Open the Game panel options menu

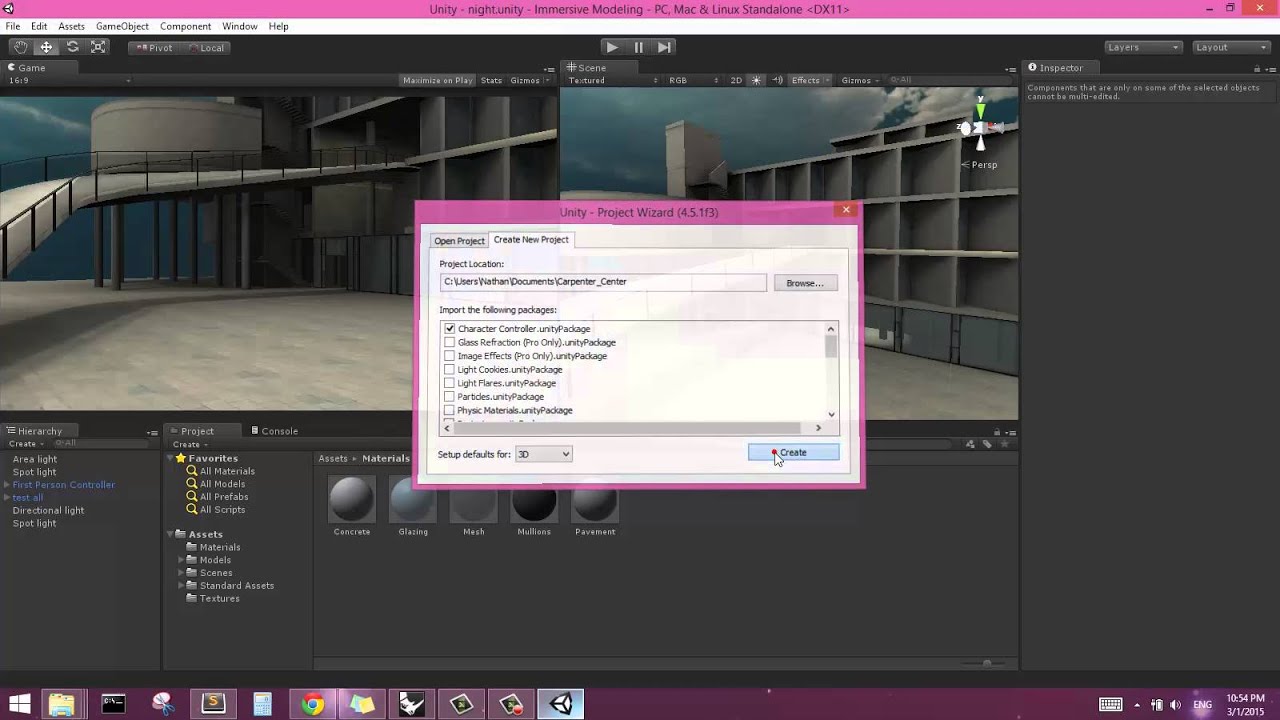click(551, 68)
